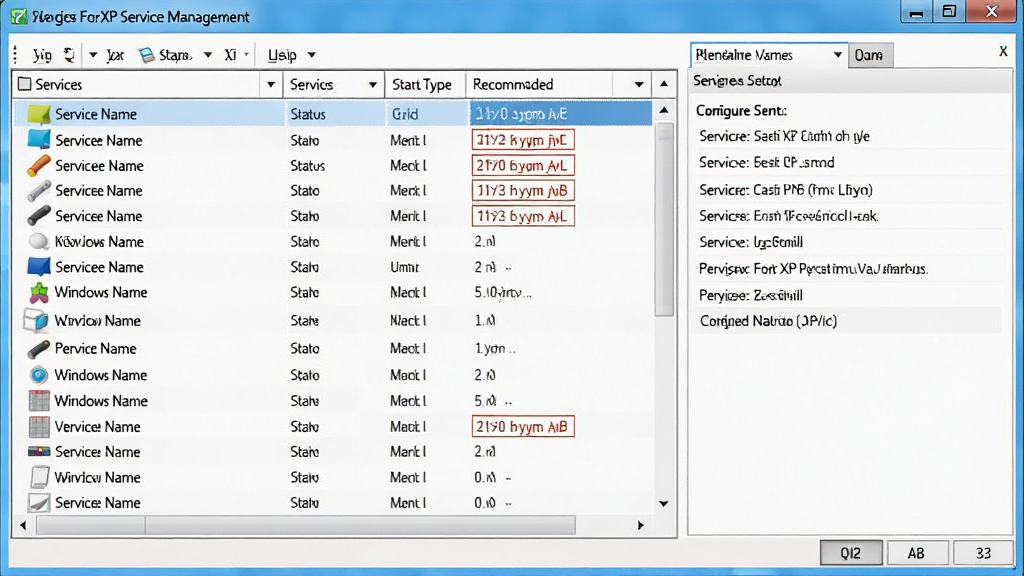Expand the dropdown arrow on the Services column next to Start Type
Viewport: 1024px width, 576px height.
coord(373,84)
